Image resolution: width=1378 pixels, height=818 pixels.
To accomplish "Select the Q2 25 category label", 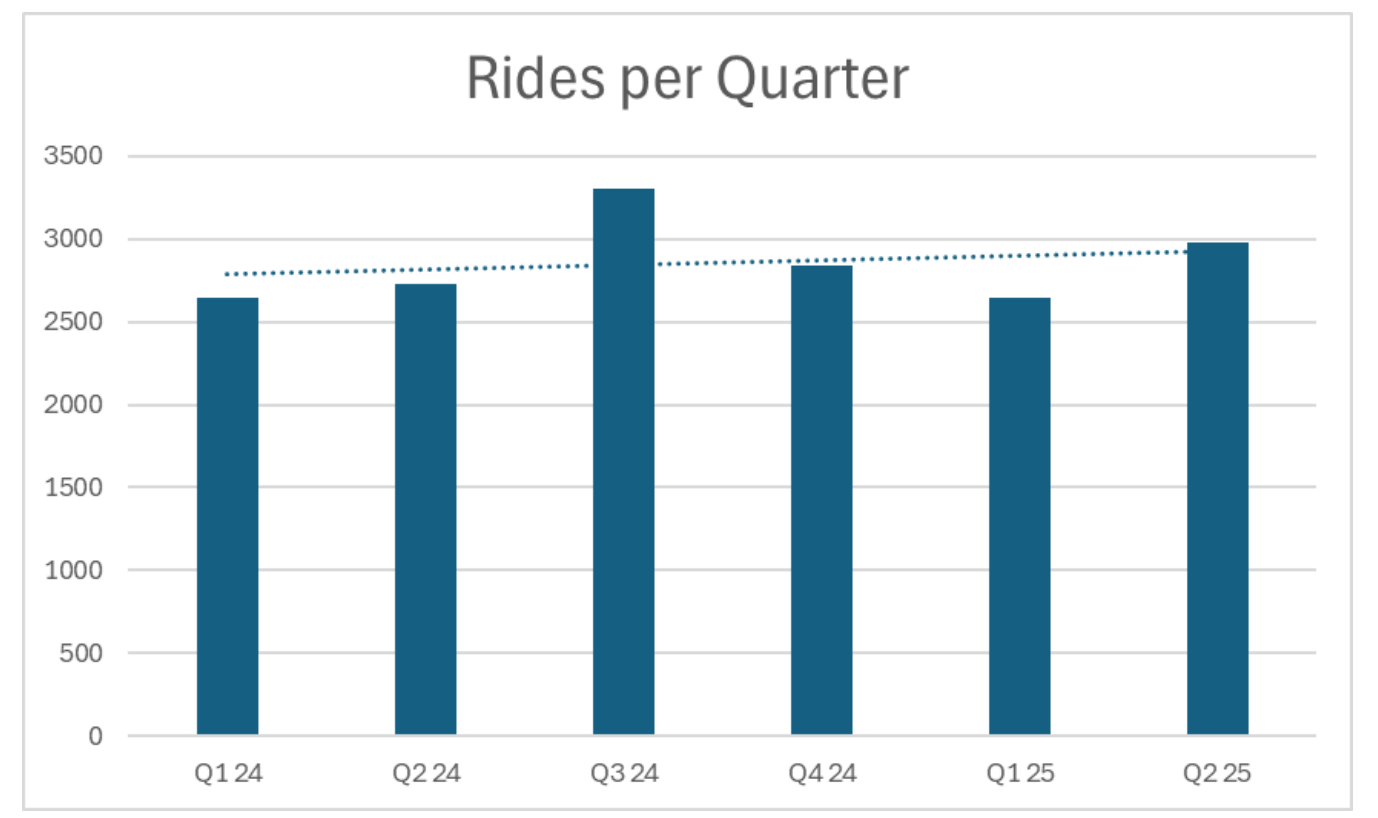I will (x=1217, y=774).
